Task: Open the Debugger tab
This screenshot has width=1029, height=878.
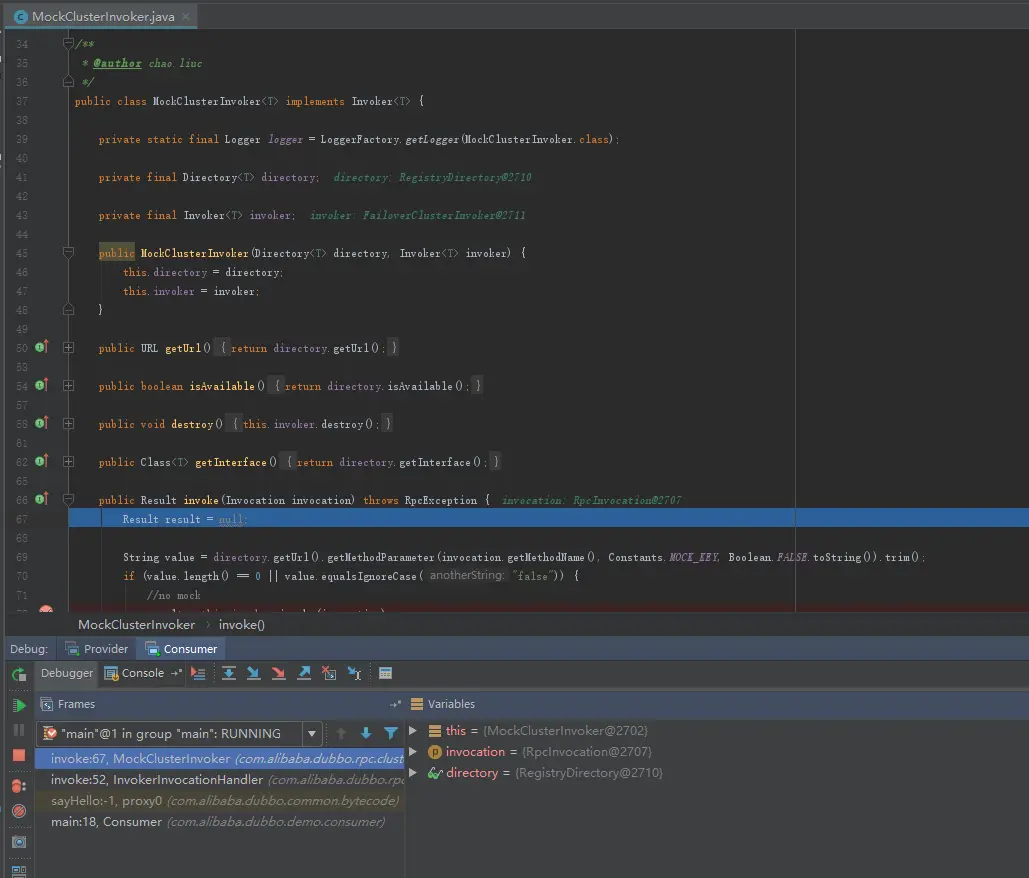Action: point(67,673)
